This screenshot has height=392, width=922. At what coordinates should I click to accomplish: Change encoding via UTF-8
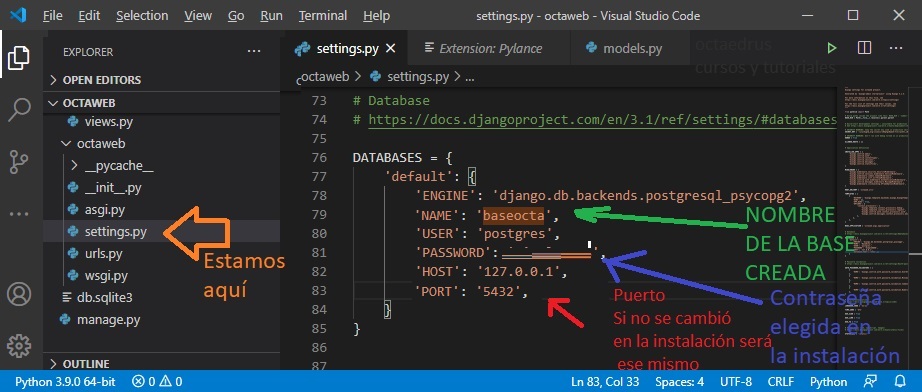coord(736,381)
